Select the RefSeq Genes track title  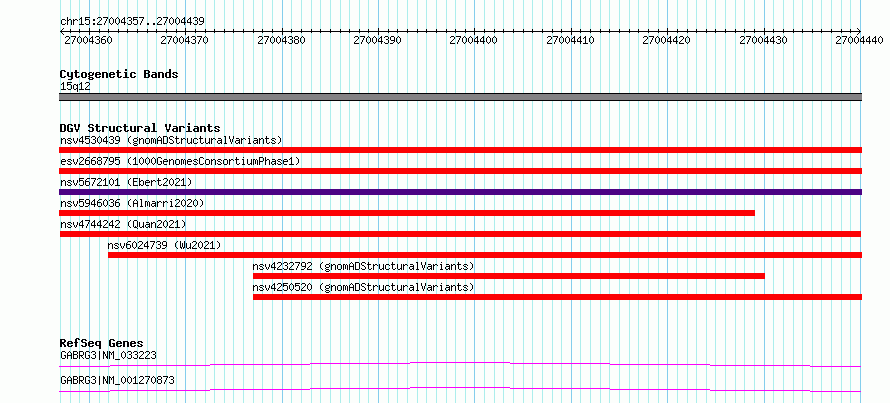click(101, 343)
